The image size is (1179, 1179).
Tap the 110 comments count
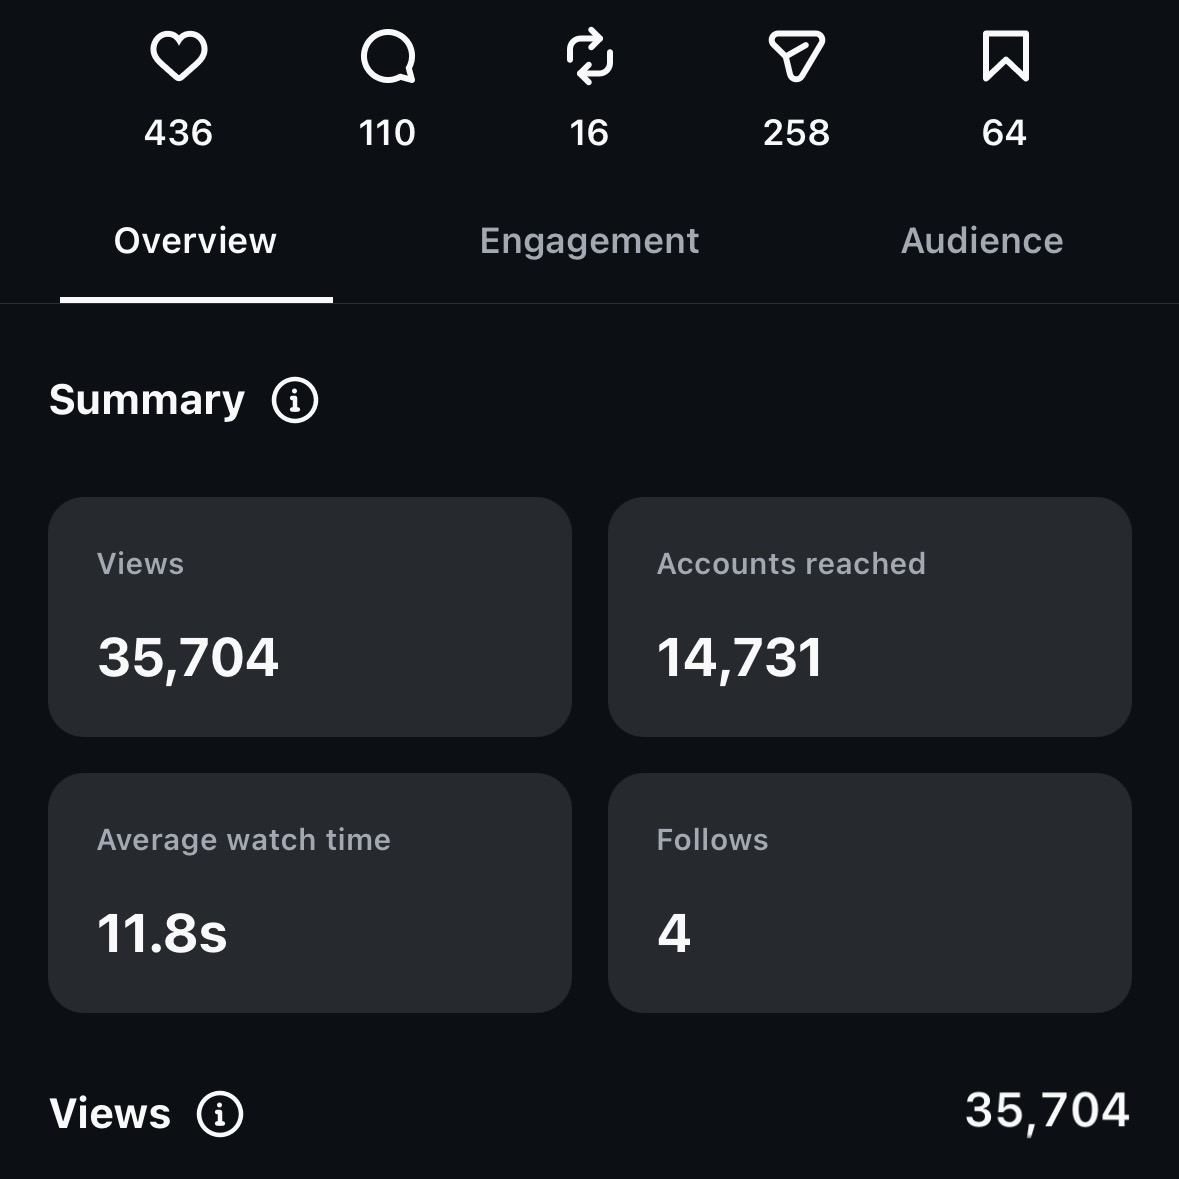coord(387,133)
